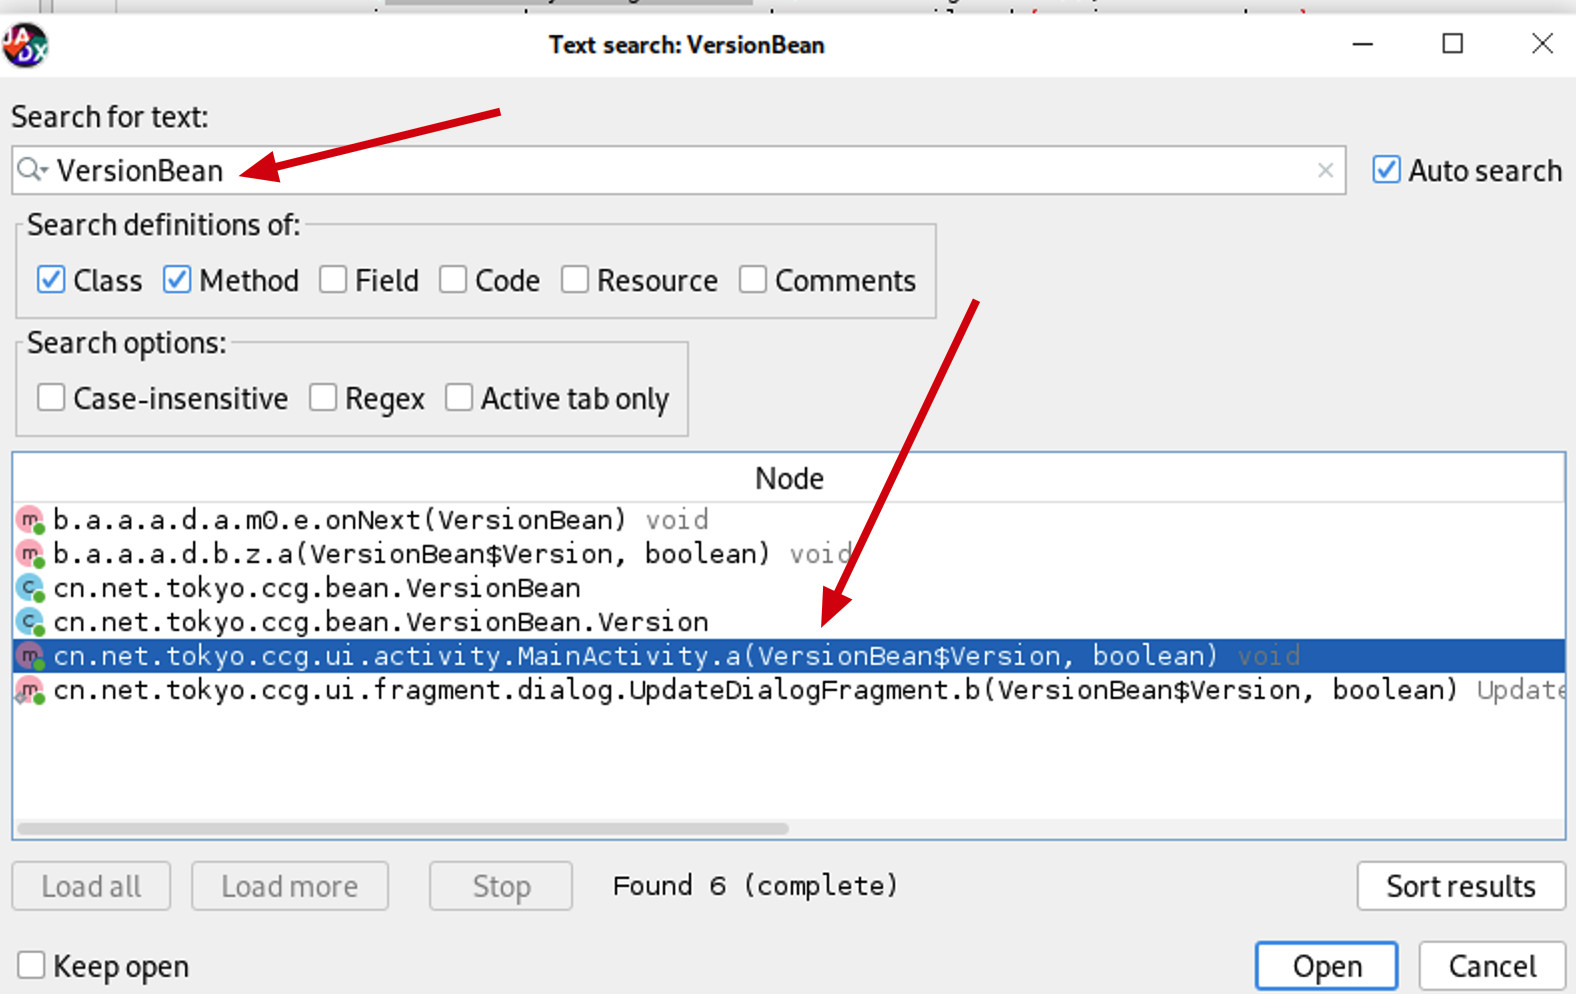Image resolution: width=1576 pixels, height=994 pixels.
Task: Click class icon for VersionBean.Version result
Action: click(x=31, y=622)
